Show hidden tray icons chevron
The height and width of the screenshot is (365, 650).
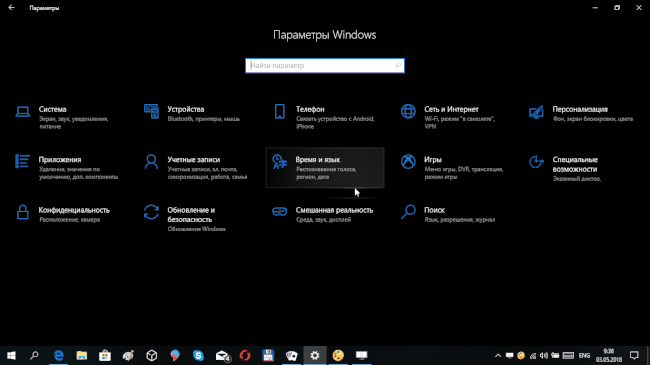pyautogui.click(x=498, y=356)
